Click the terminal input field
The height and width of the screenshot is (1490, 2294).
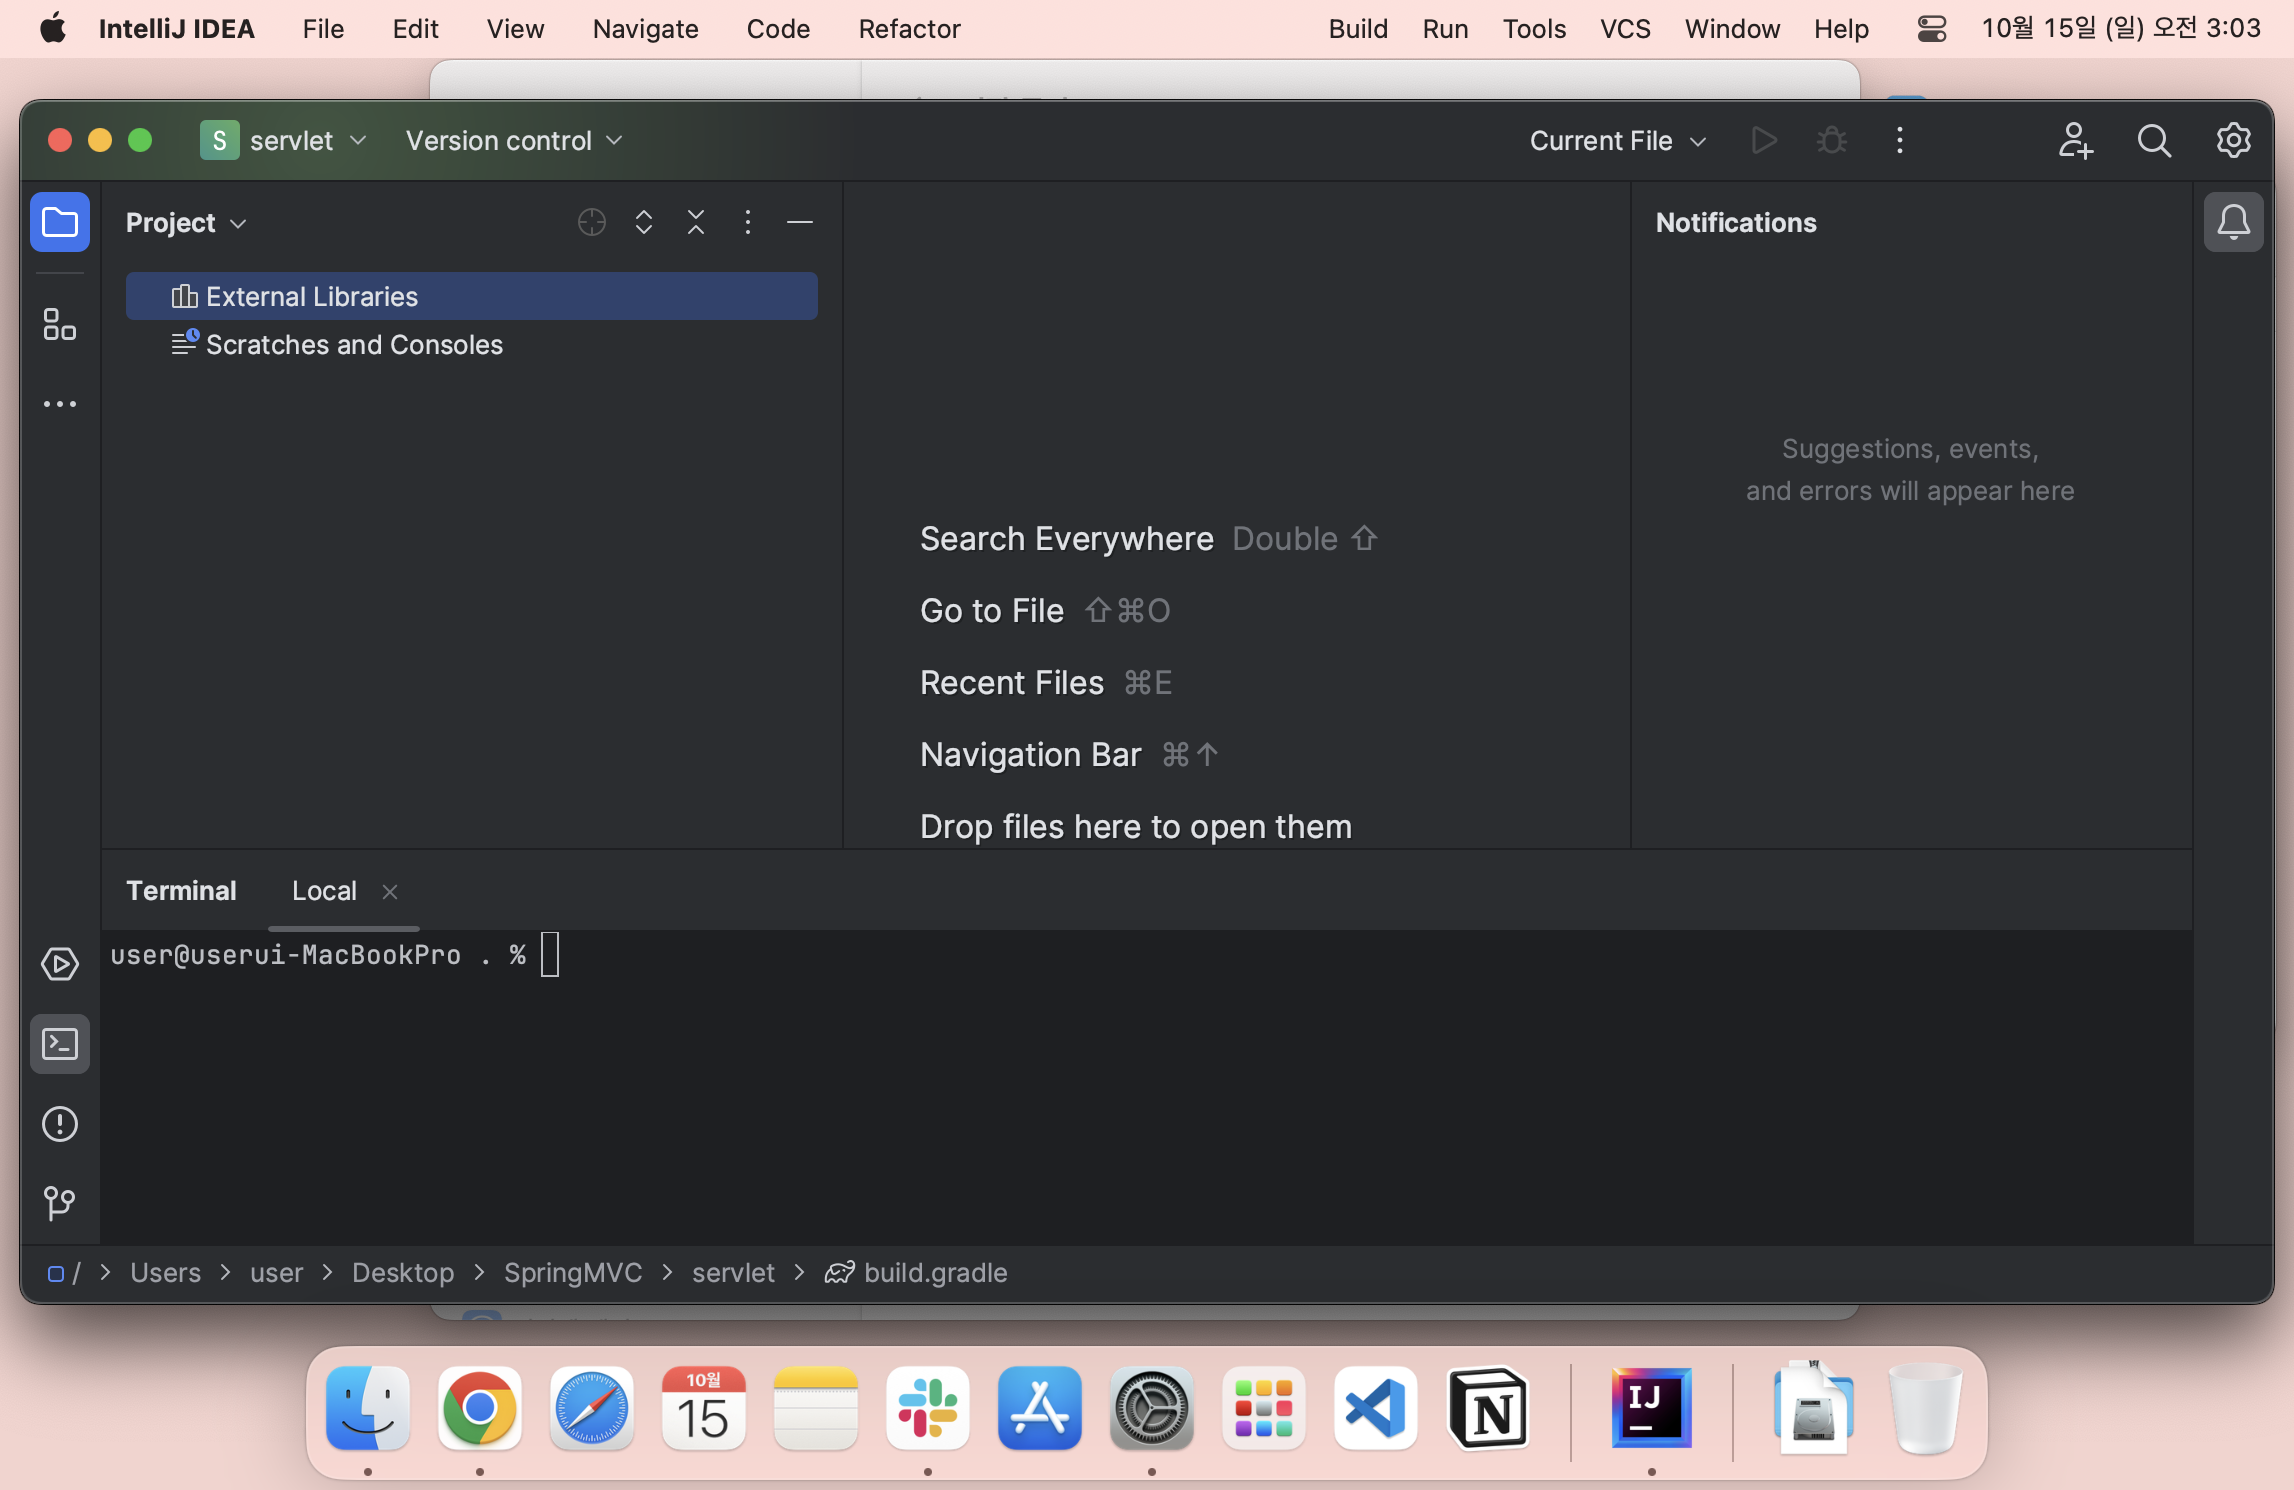pos(550,955)
